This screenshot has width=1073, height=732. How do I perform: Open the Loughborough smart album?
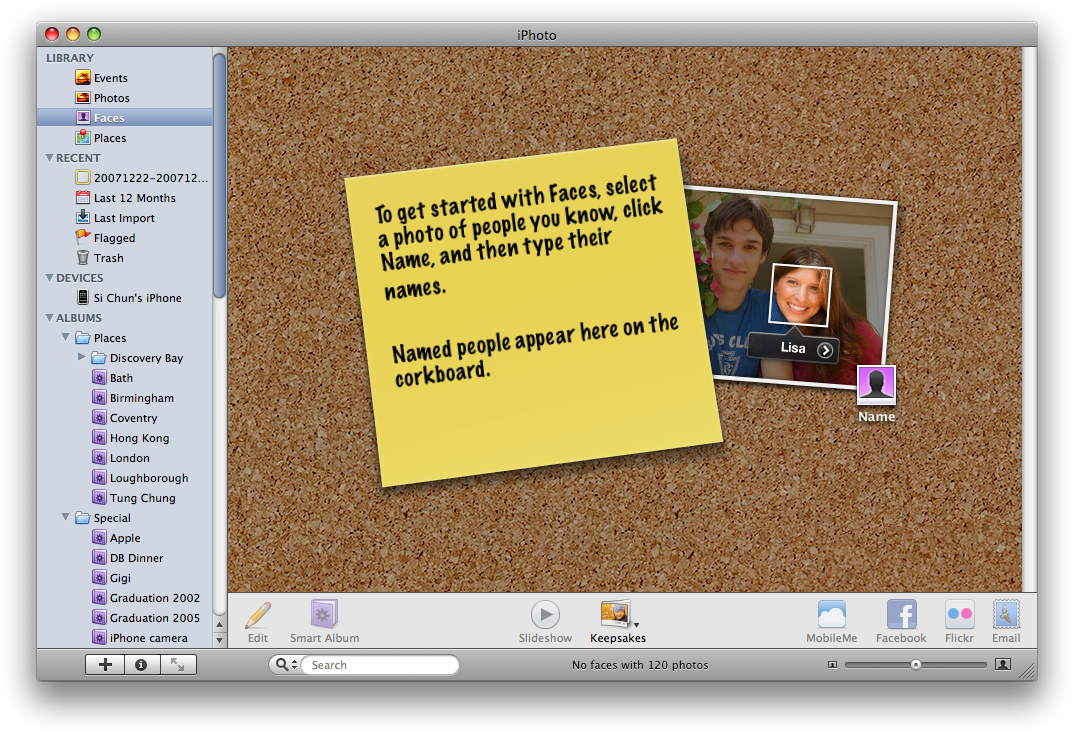pyautogui.click(x=125, y=478)
